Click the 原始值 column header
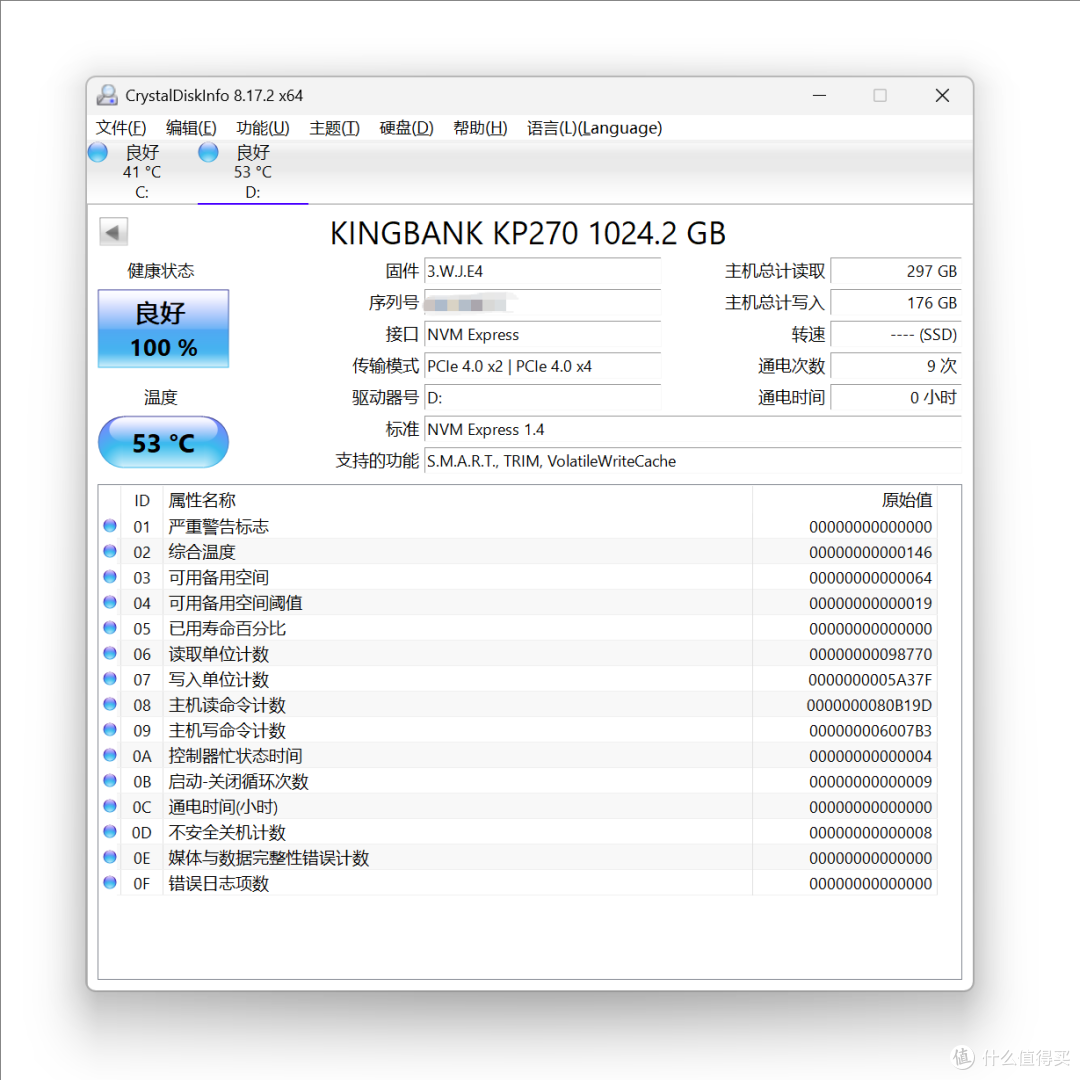The height and width of the screenshot is (1080, 1080). 844,500
